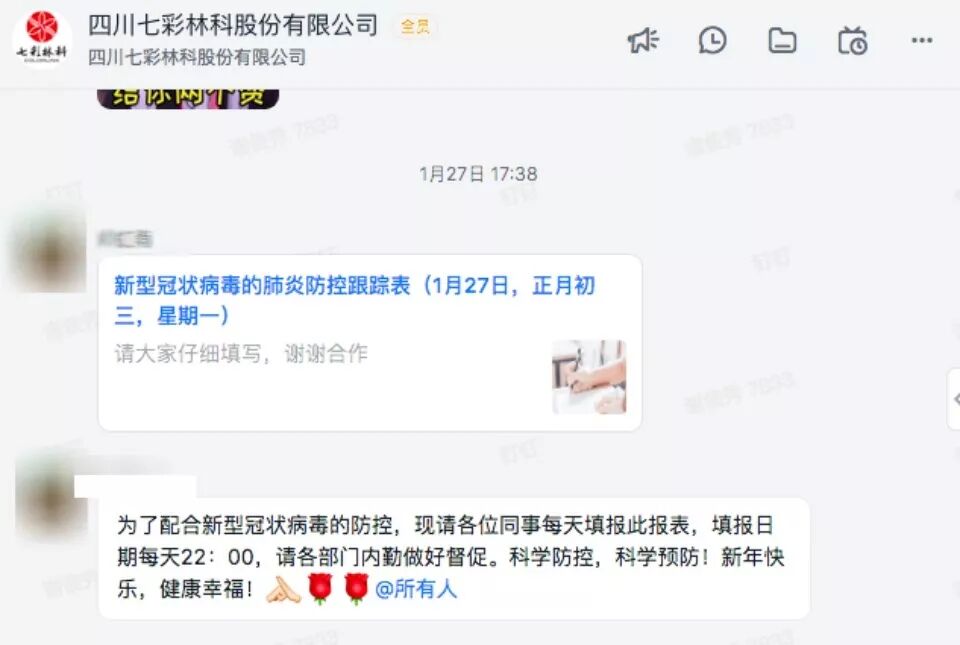Open the group announcement megaphone icon
Viewport: 960px width, 645px height.
pos(643,41)
